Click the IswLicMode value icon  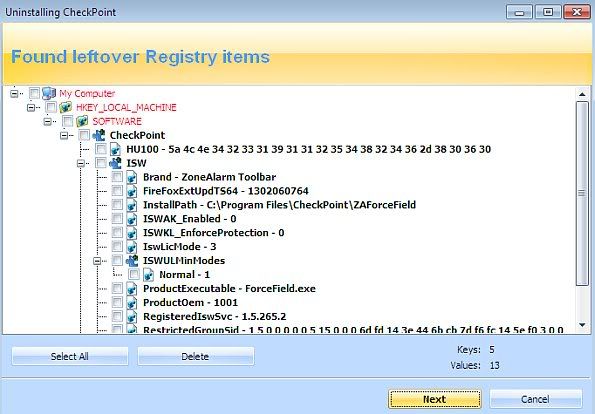[132, 247]
